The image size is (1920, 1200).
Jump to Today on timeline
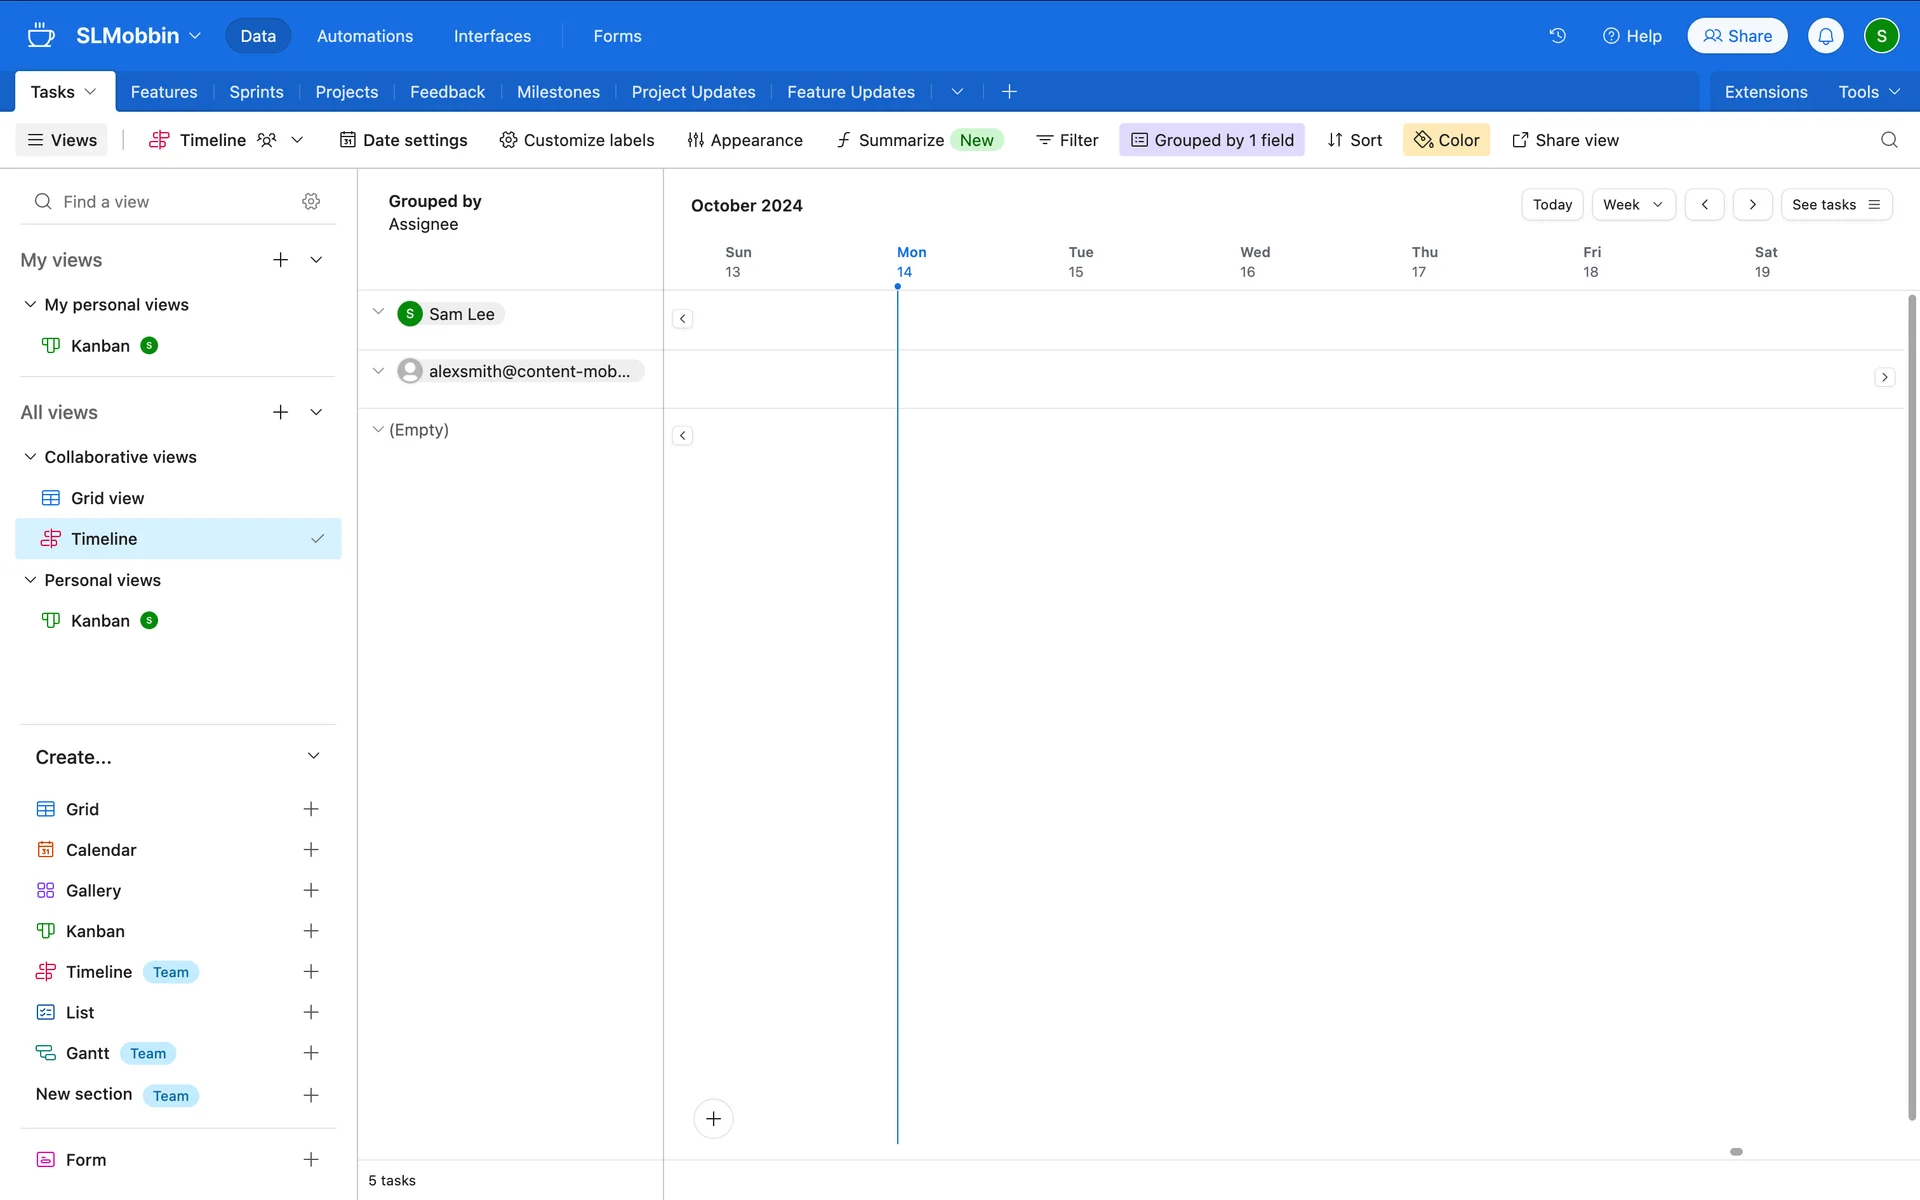click(1551, 205)
